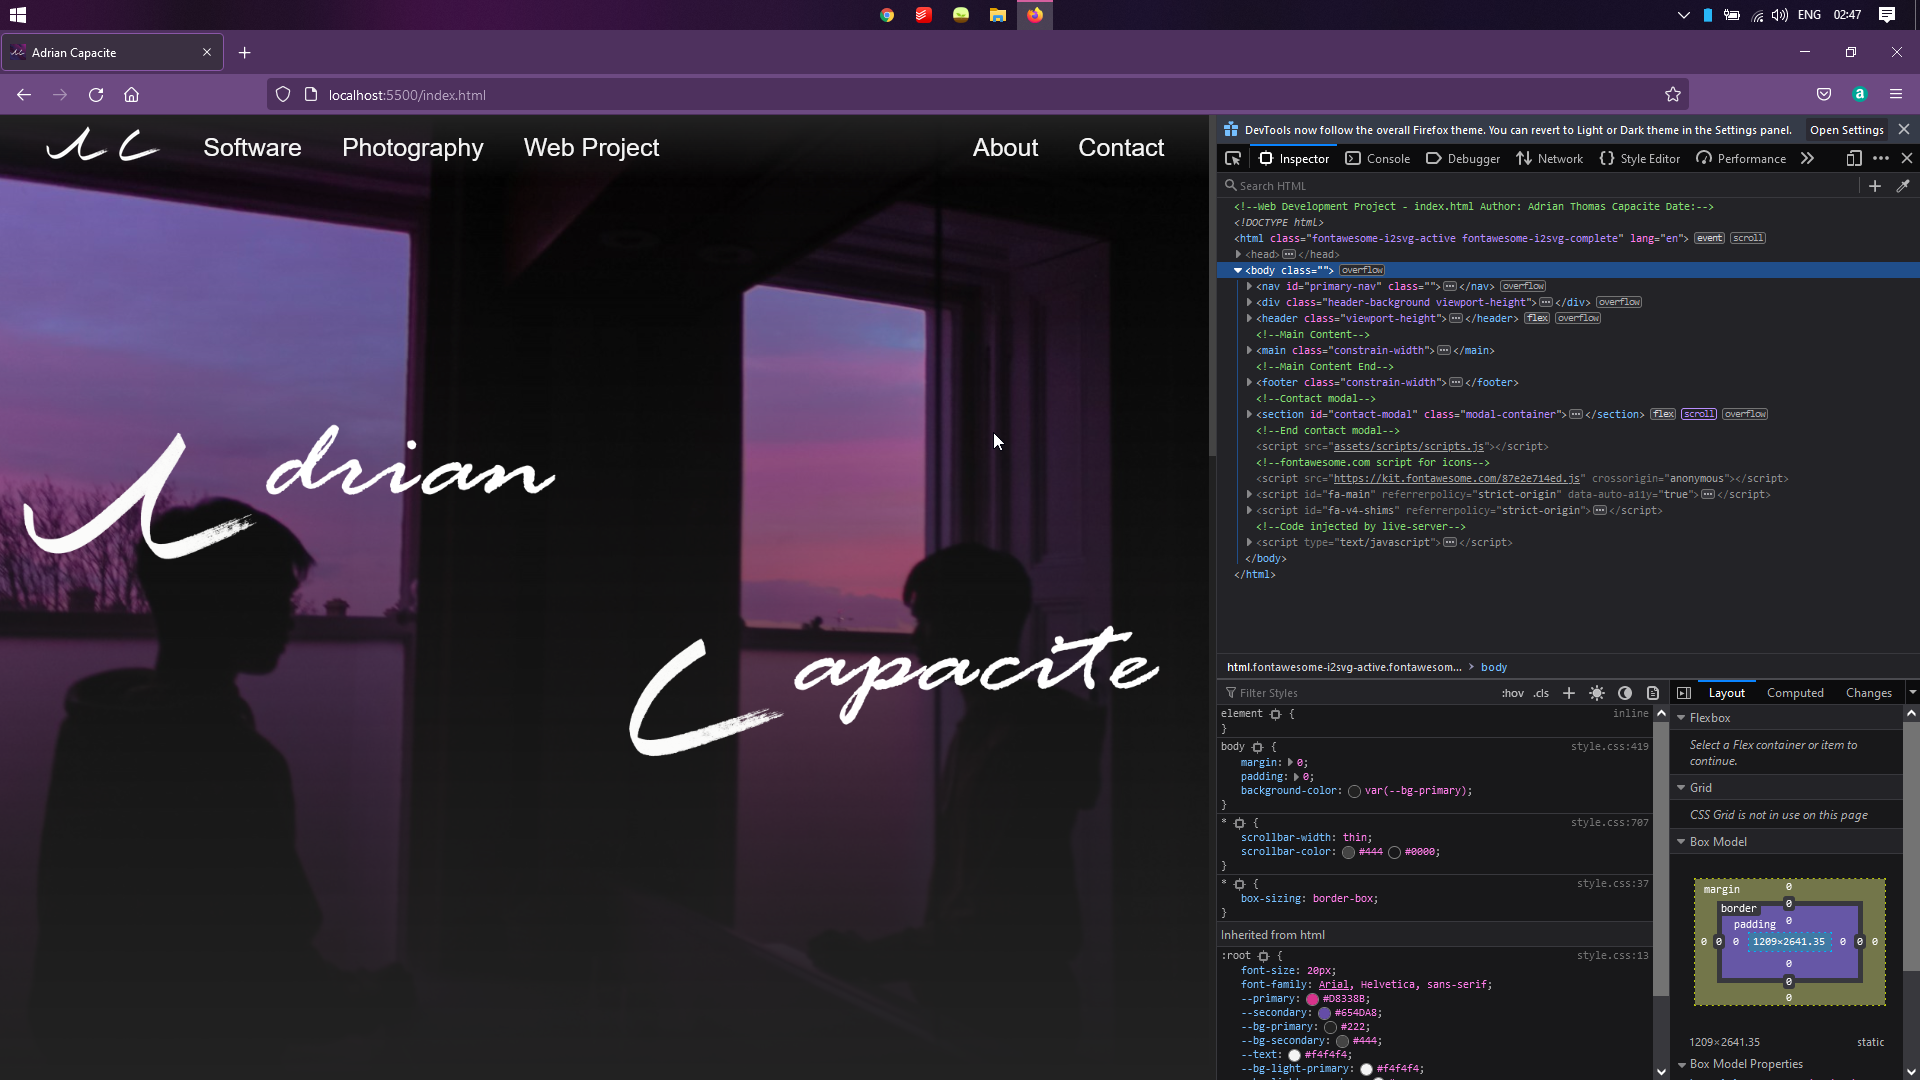Collapse the Box Model section
The height and width of the screenshot is (1080, 1920).
click(1681, 842)
